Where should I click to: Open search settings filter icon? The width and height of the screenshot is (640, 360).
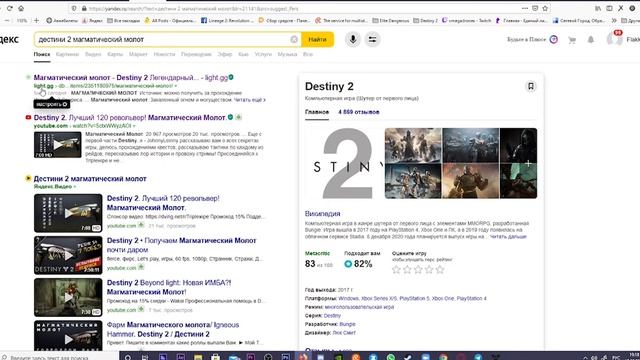coord(372,39)
